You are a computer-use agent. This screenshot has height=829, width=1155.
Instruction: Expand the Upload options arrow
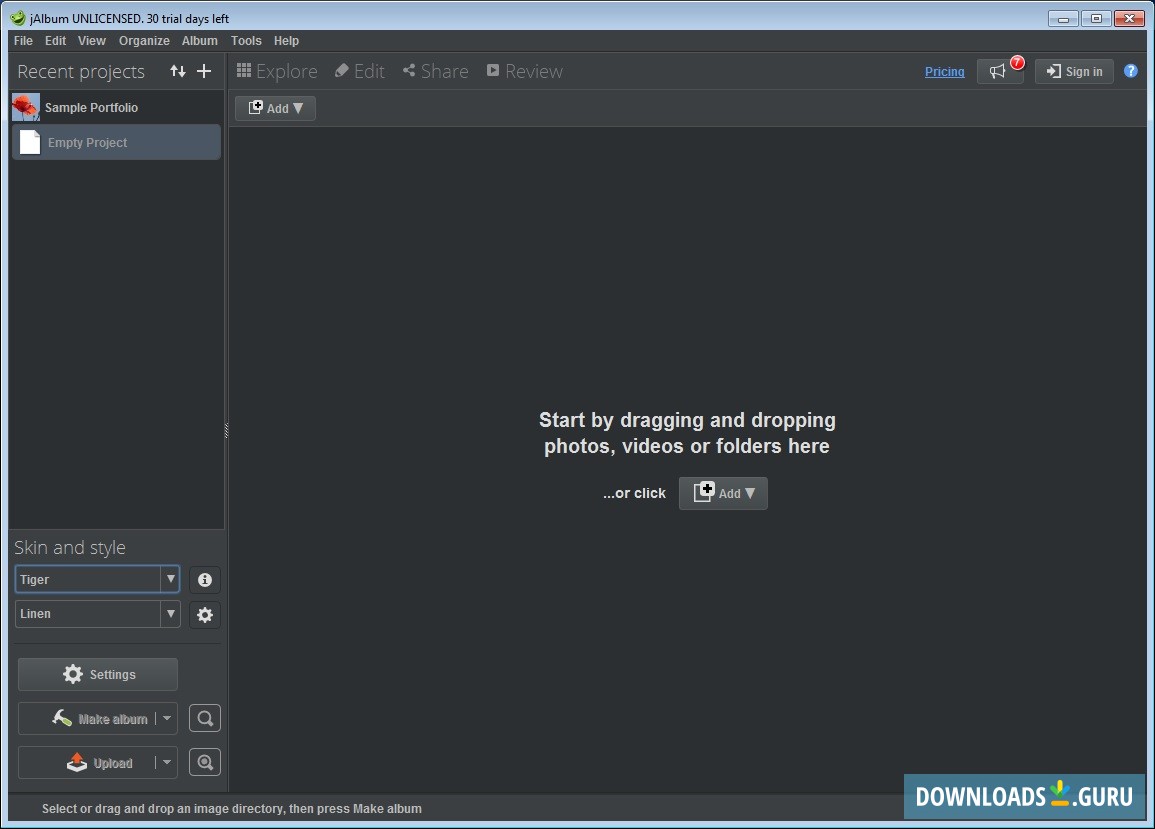point(167,763)
